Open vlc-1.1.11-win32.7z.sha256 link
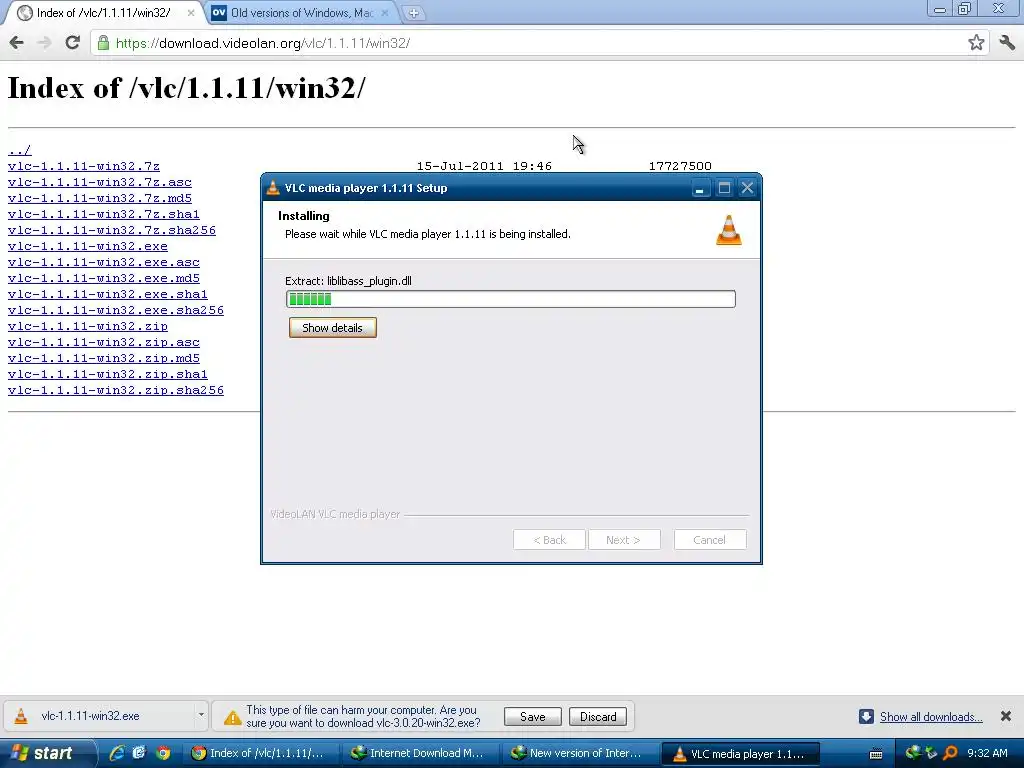 (112, 231)
